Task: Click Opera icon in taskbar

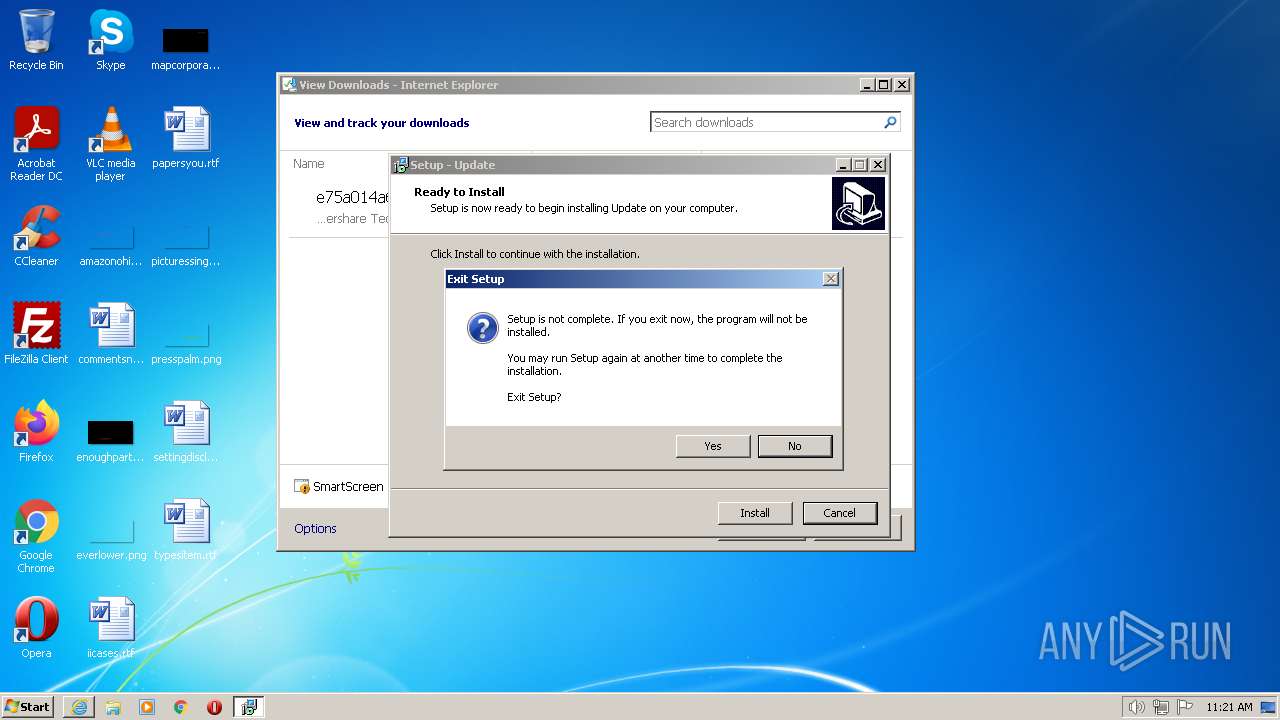Action: 214,707
